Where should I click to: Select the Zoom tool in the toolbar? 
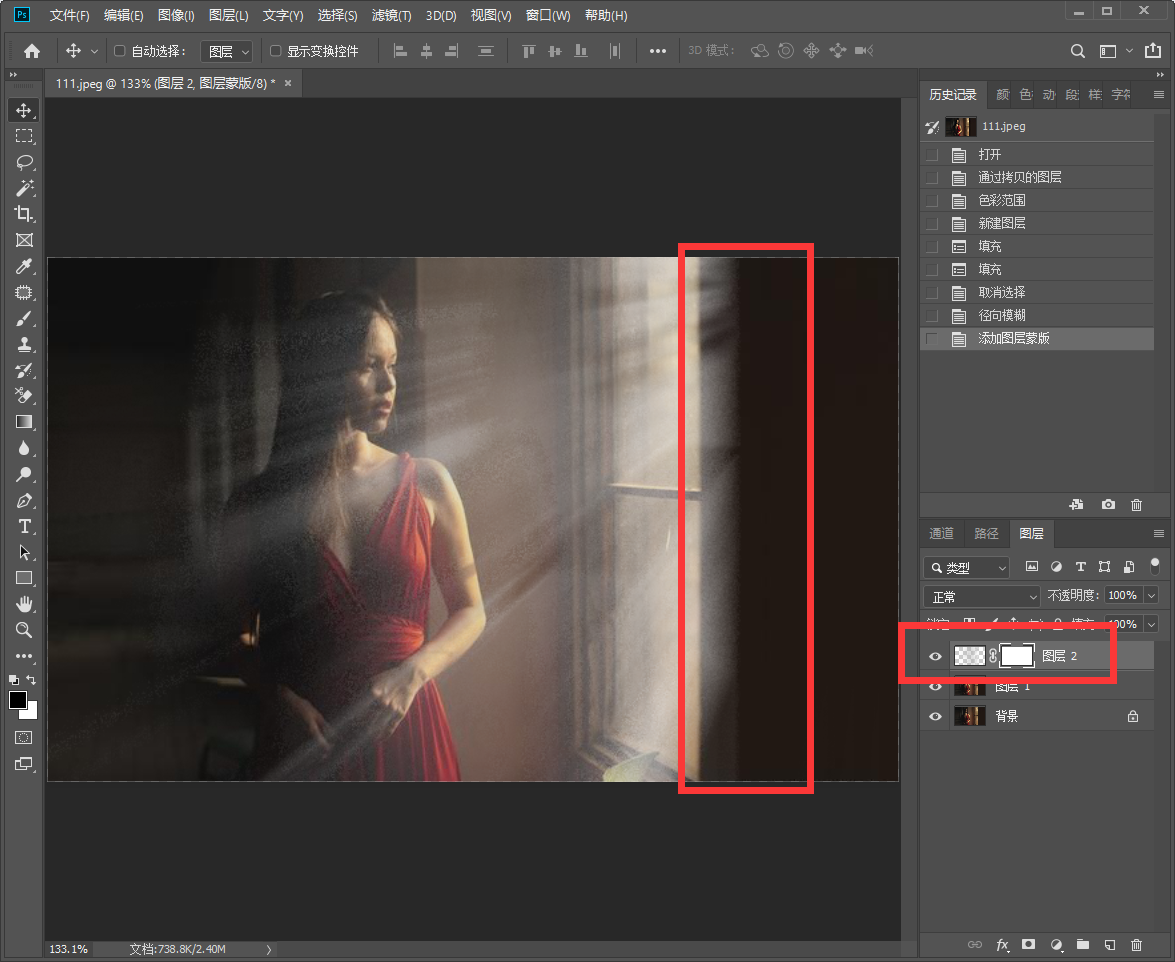[x=24, y=630]
